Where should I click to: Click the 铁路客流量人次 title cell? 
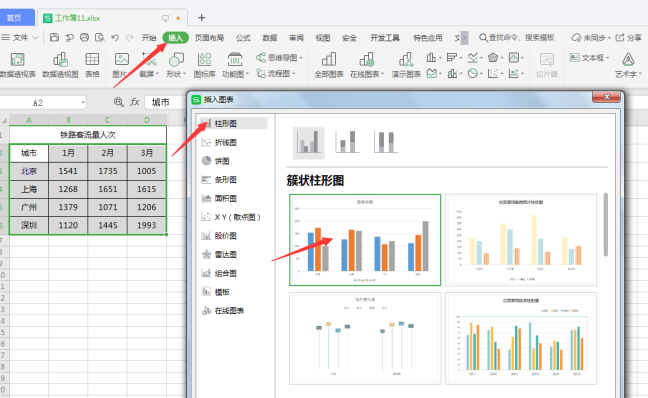[88, 134]
